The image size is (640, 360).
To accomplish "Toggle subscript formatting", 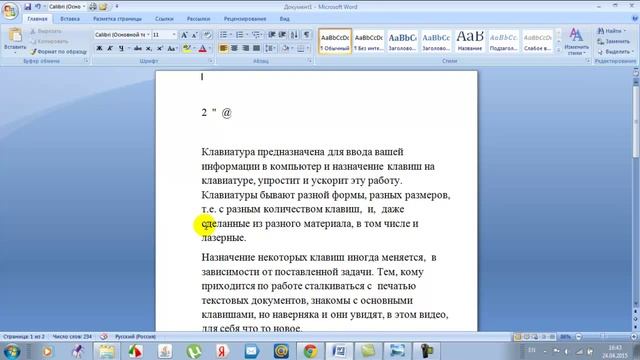I will tap(149, 49).
